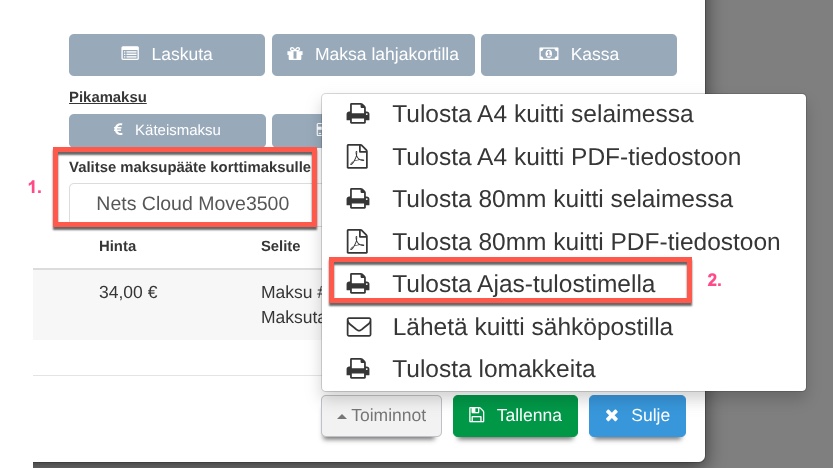
Task: Click printer icon for A4 kuitti selaimessa
Action: (357, 113)
